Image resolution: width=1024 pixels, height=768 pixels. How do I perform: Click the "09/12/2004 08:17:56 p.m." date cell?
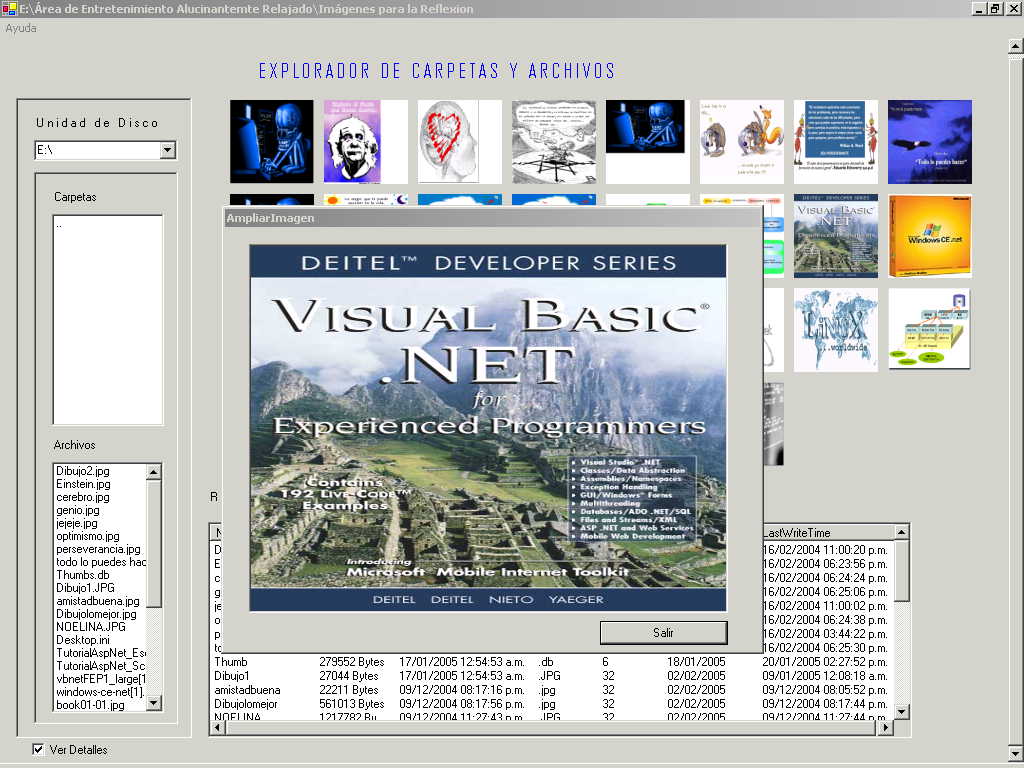[x=462, y=704]
